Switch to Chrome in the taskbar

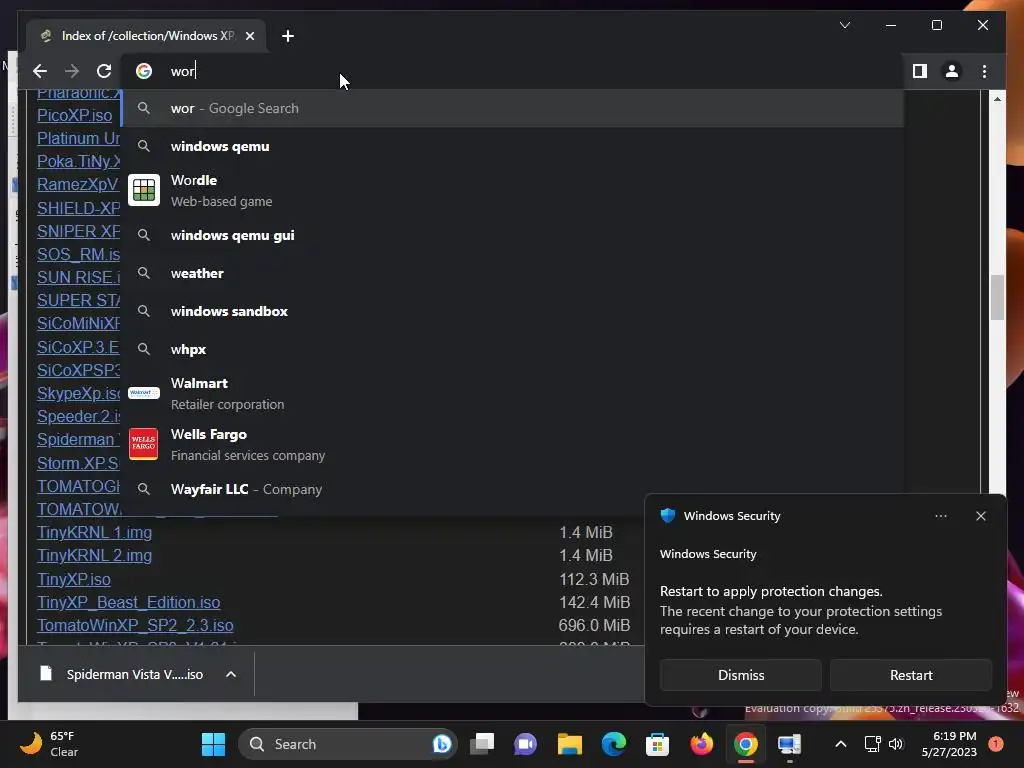[x=746, y=744]
